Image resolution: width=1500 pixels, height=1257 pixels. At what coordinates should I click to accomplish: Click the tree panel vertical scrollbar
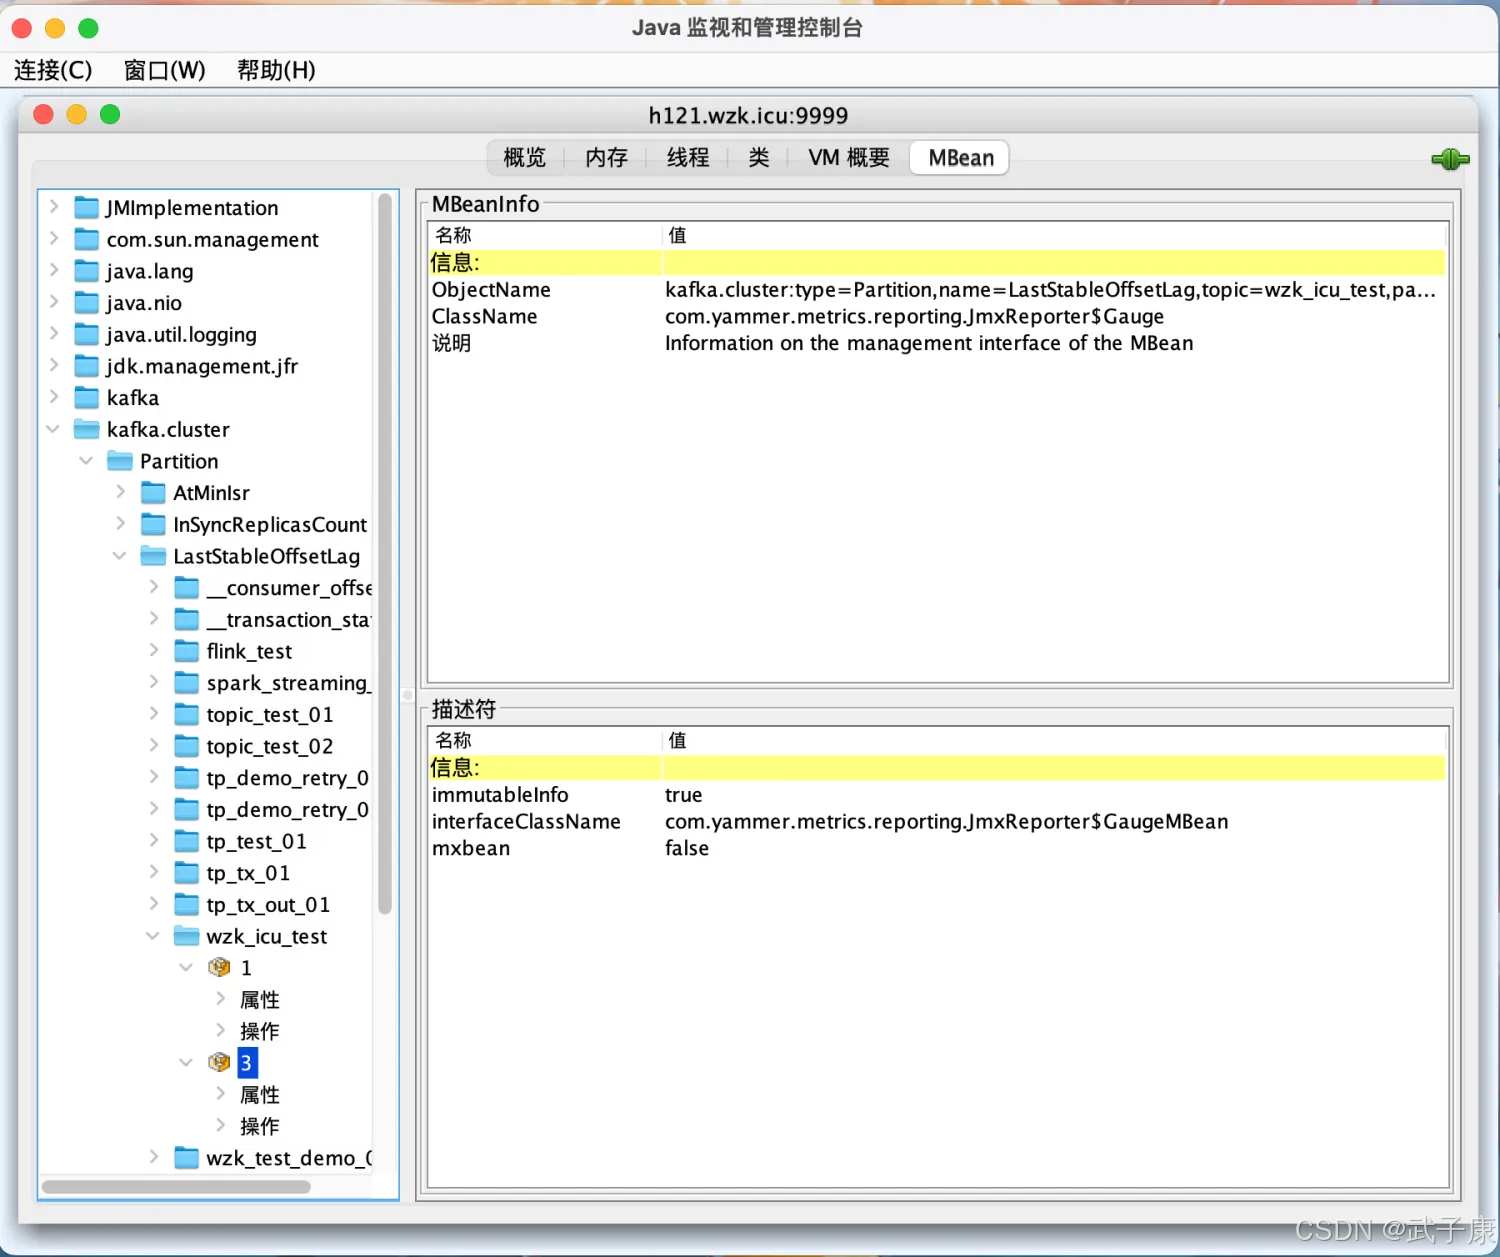385,554
